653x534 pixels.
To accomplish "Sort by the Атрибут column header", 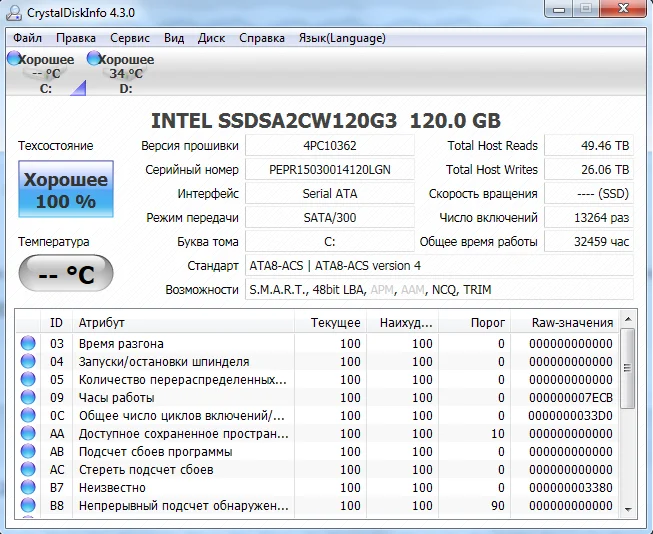I will point(185,323).
